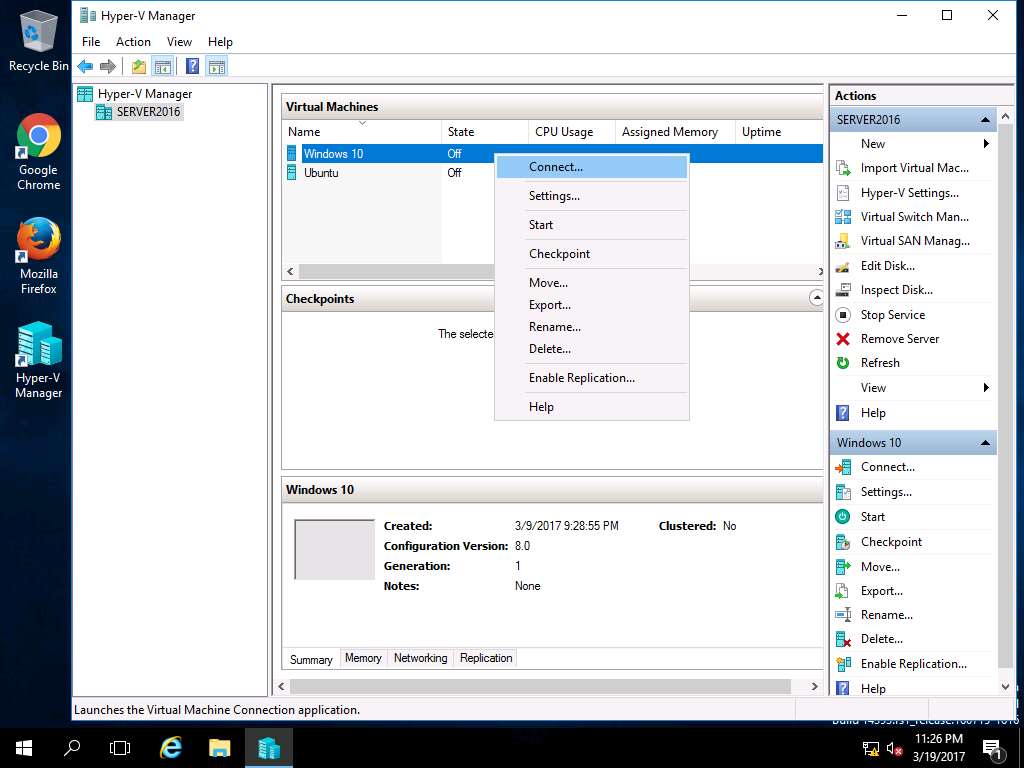Image resolution: width=1024 pixels, height=768 pixels.
Task: Click Connect in the Windows 10 actions section
Action: [x=887, y=467]
